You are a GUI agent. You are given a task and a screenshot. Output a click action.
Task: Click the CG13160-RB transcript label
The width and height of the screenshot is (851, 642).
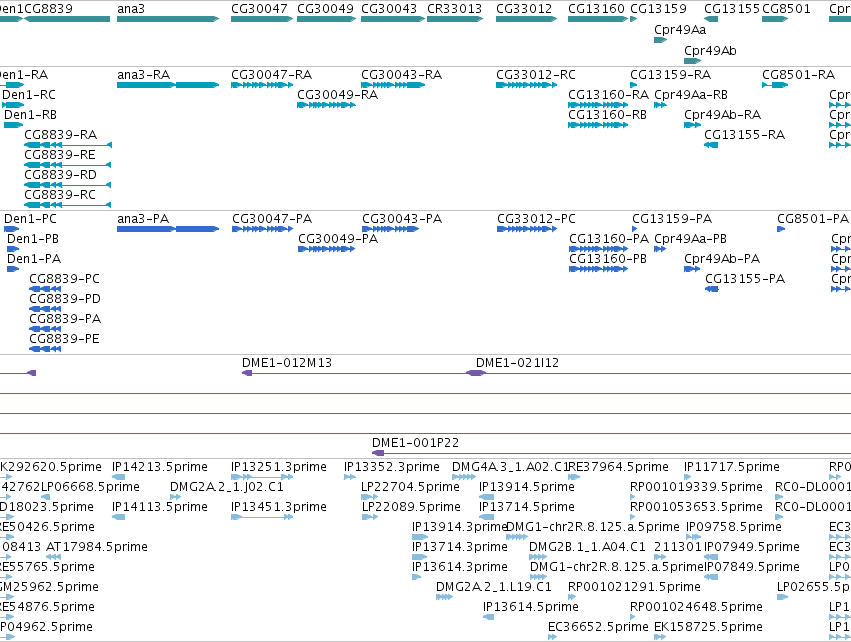point(608,115)
